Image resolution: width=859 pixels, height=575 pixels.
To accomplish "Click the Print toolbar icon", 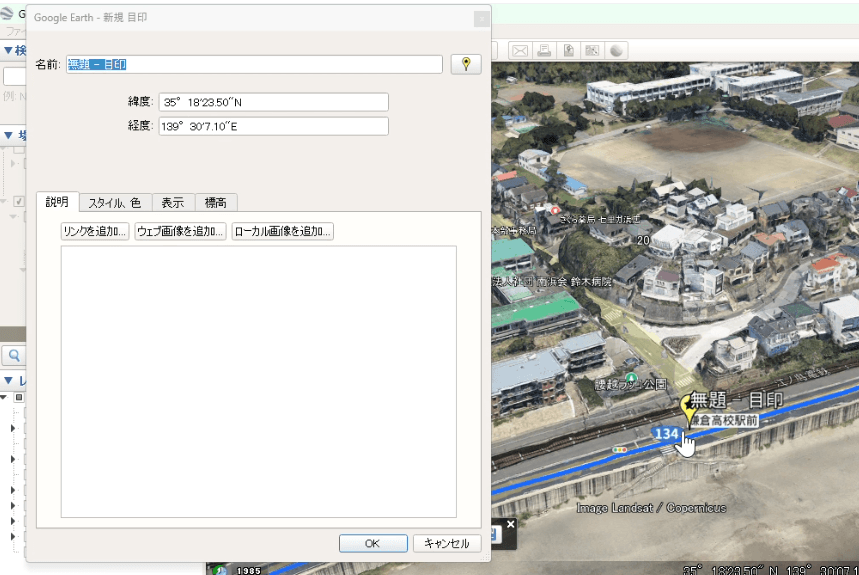I will click(x=544, y=50).
